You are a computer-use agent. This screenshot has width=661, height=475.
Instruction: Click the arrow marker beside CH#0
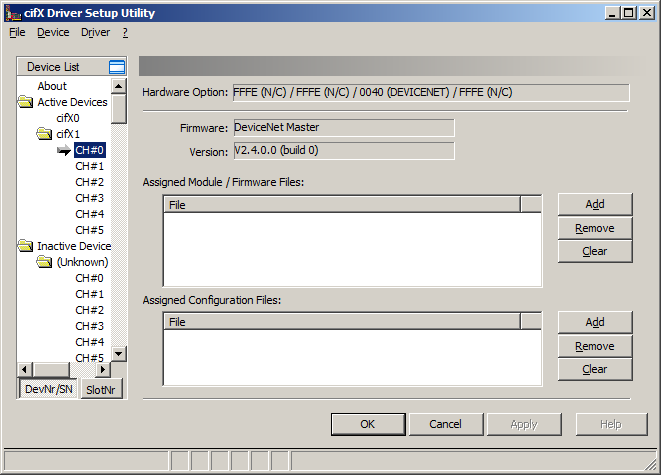pos(64,150)
